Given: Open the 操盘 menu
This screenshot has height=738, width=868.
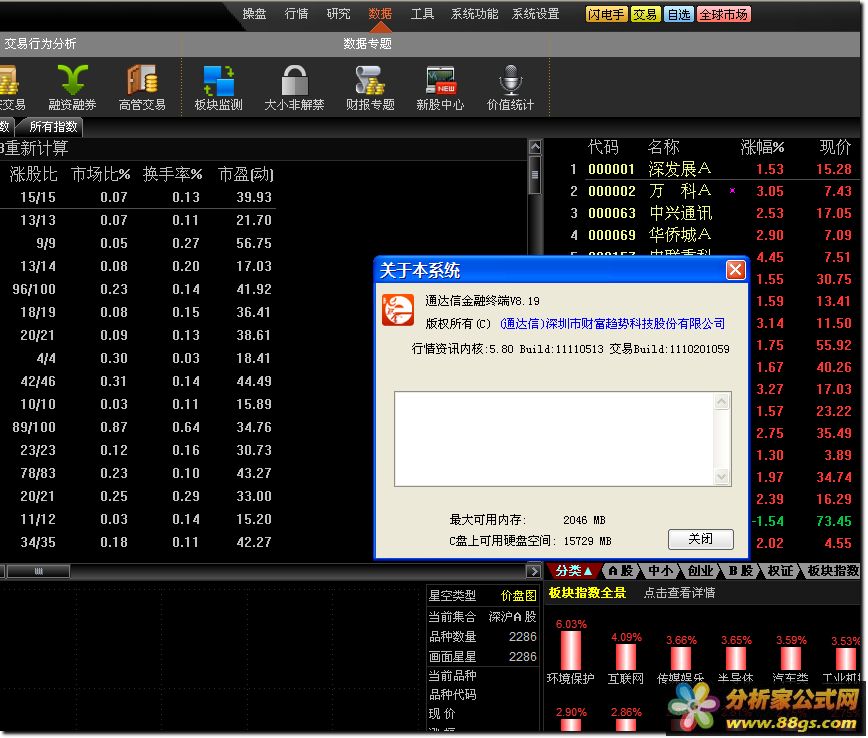Looking at the screenshot, I should (254, 14).
